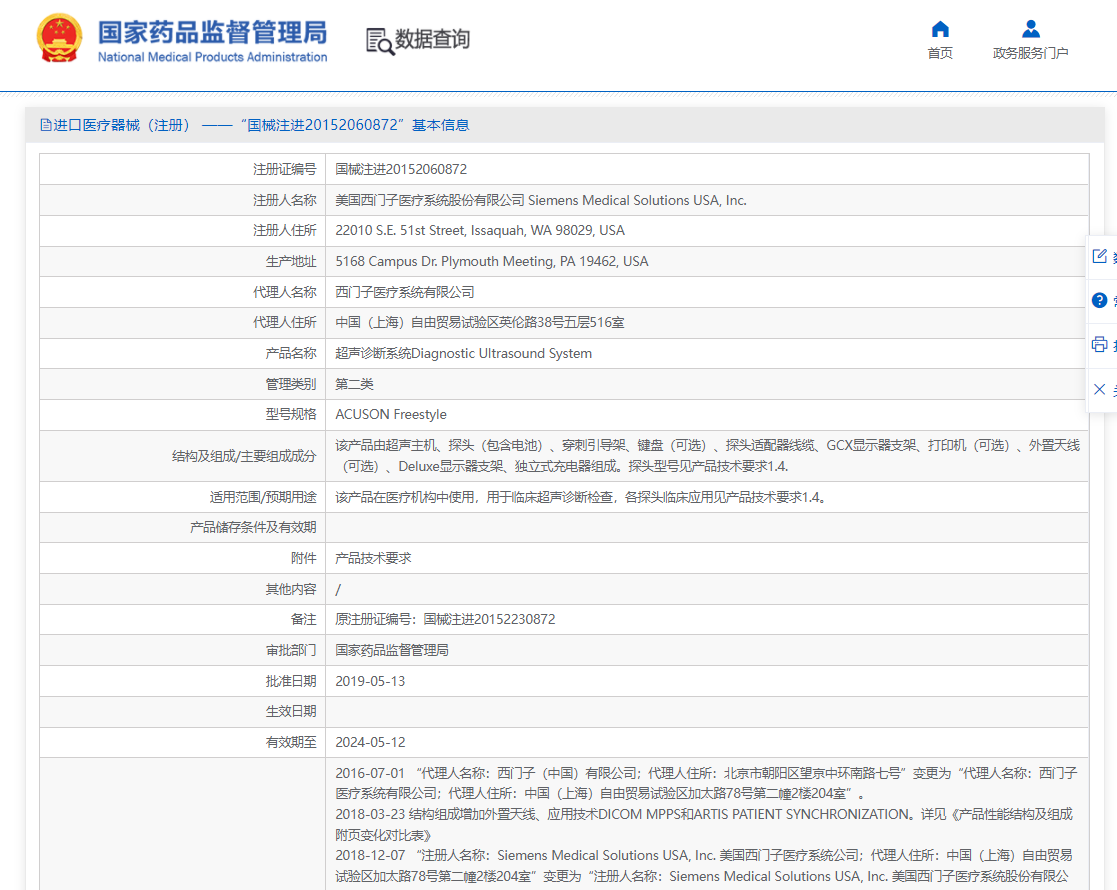This screenshot has height=890, width=1117.
Task: Click the 注册人名称 row label
Action: pos(284,200)
